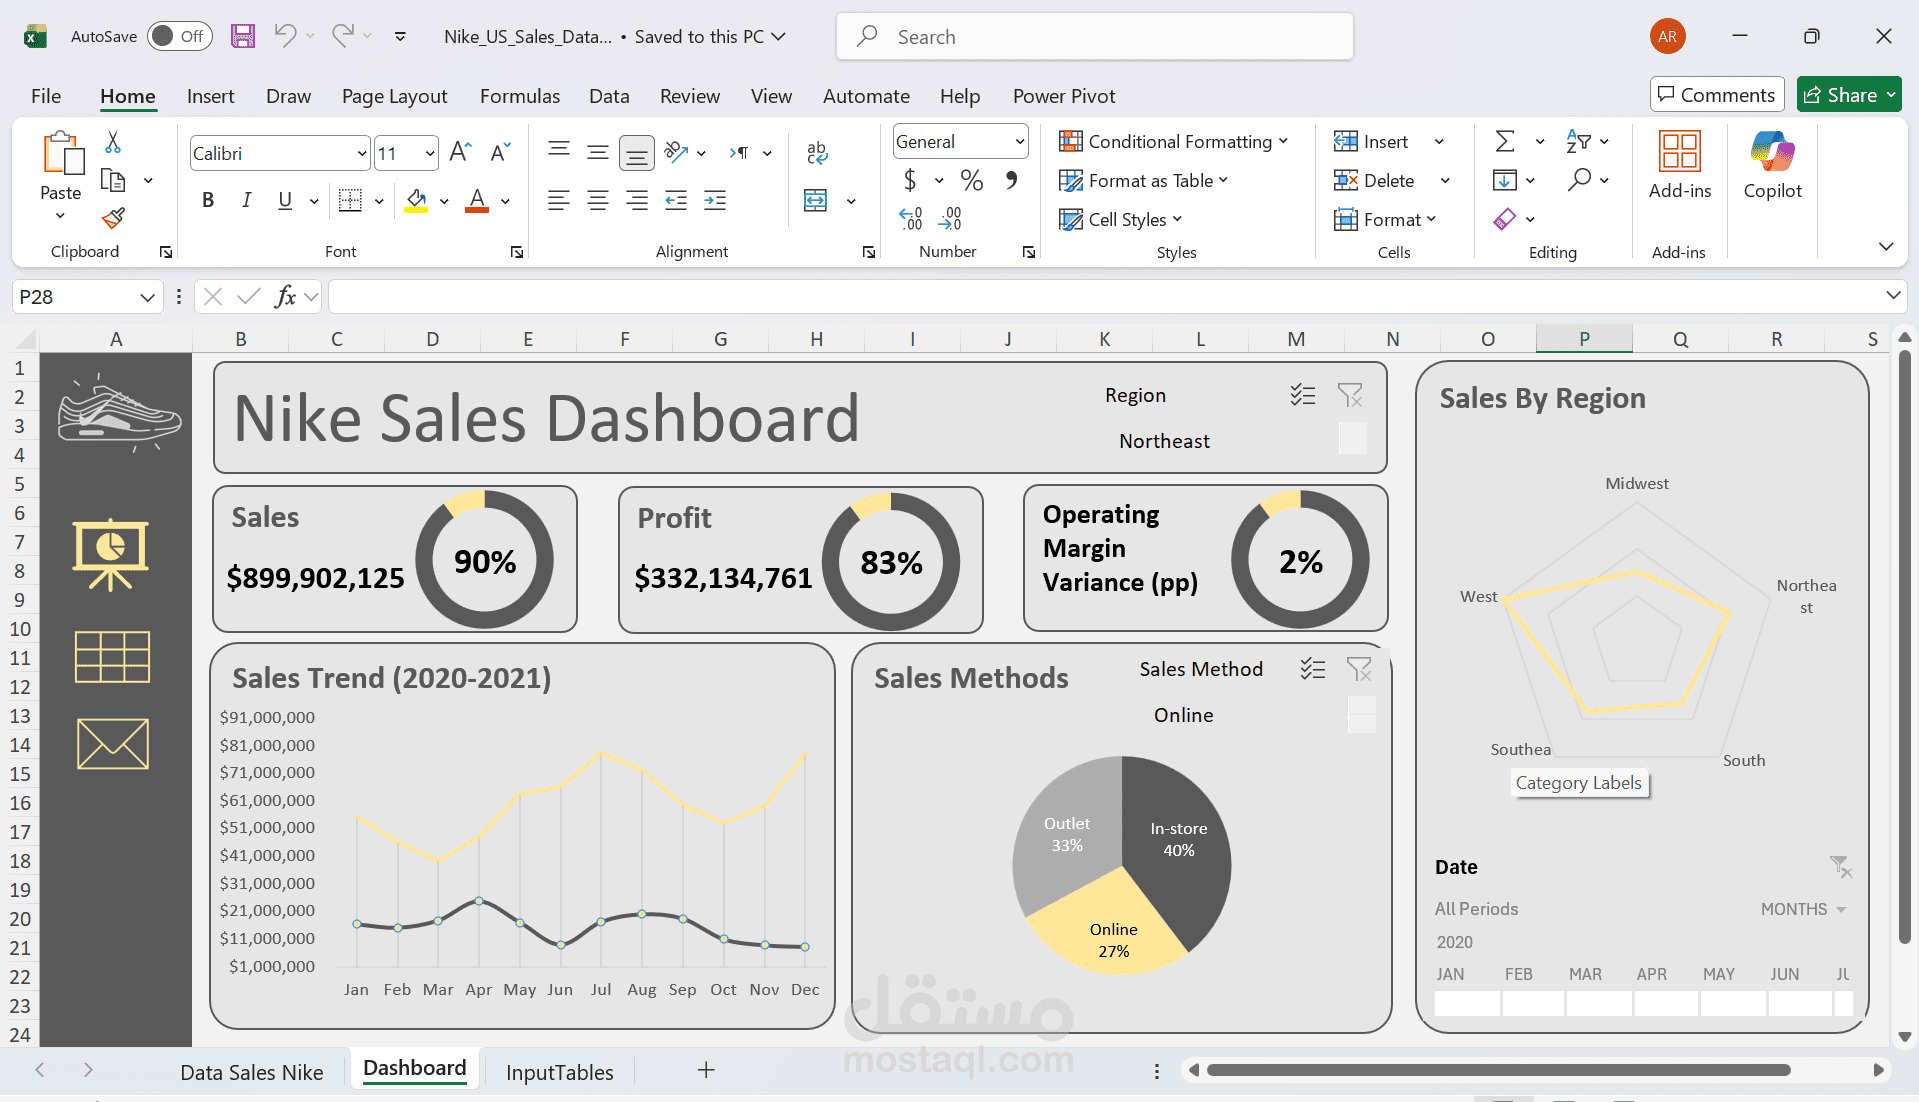Open the Add-ins gallery
Viewport: 1919px width, 1102px height.
point(1679,165)
